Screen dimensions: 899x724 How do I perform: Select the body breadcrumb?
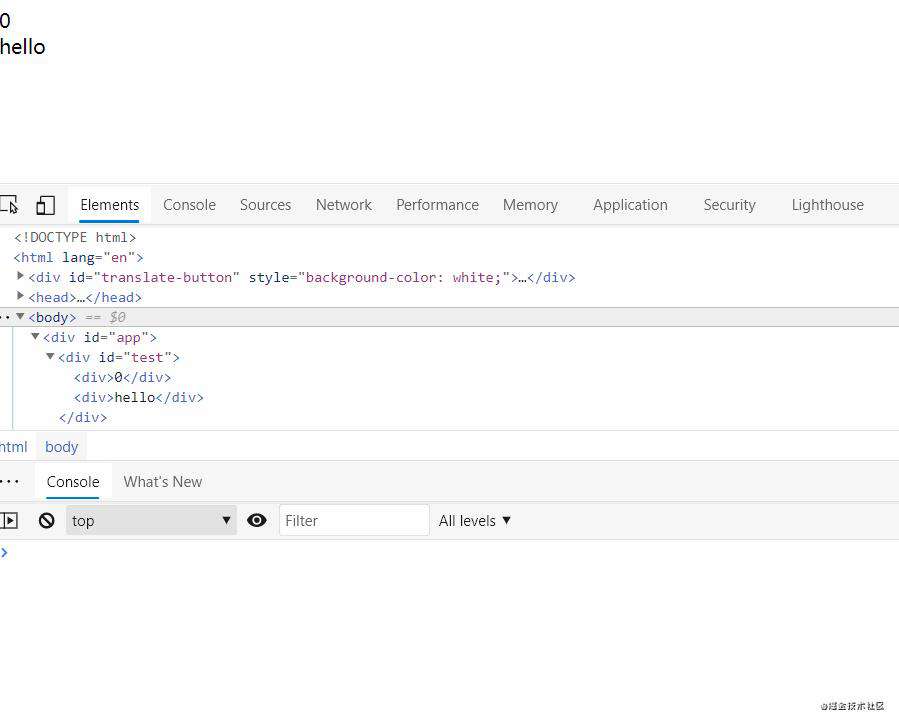tap(61, 447)
